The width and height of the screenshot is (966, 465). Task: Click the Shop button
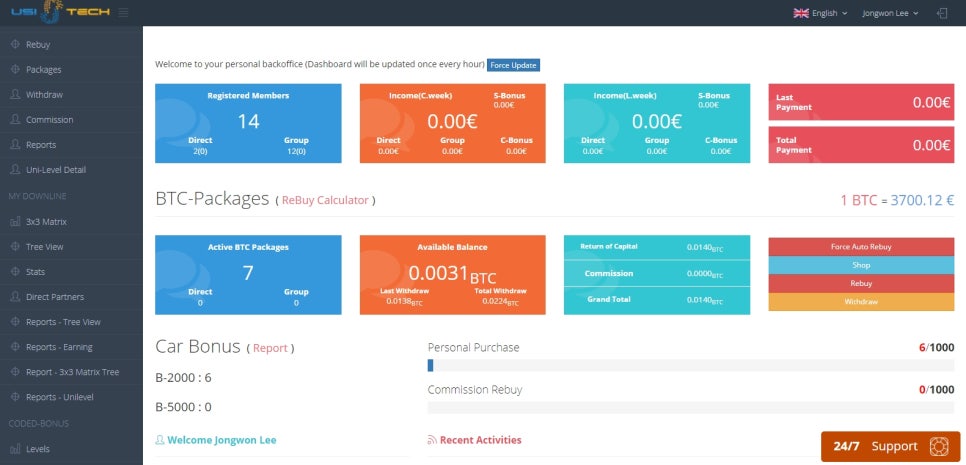861,265
